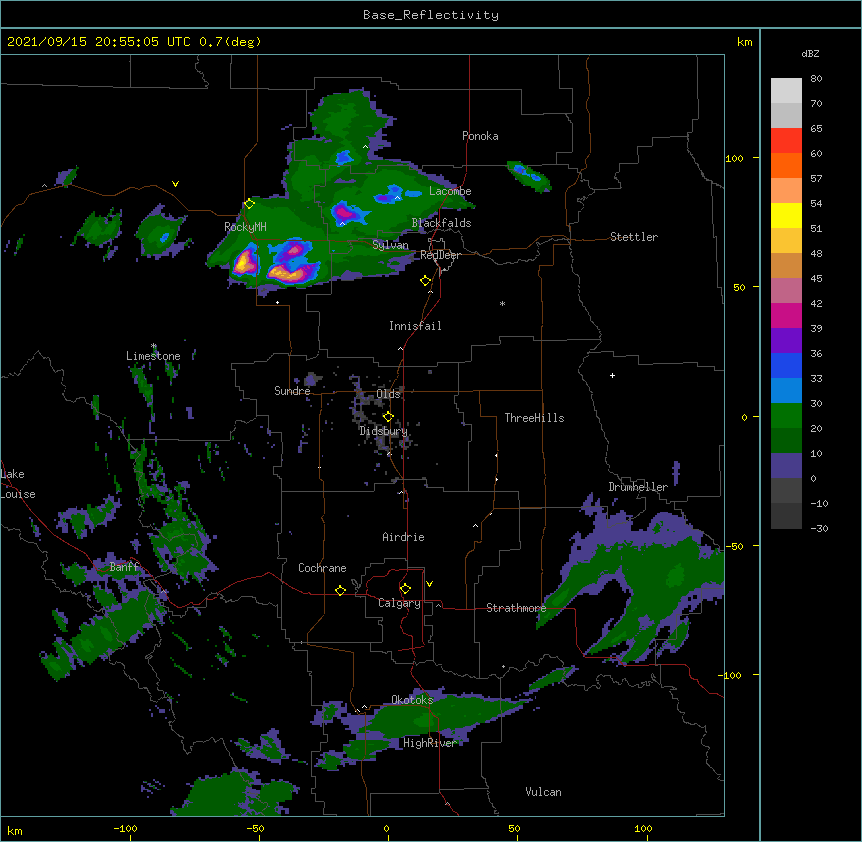The width and height of the screenshot is (862, 842).
Task: Click the Drumheller label
Action: 638,487
